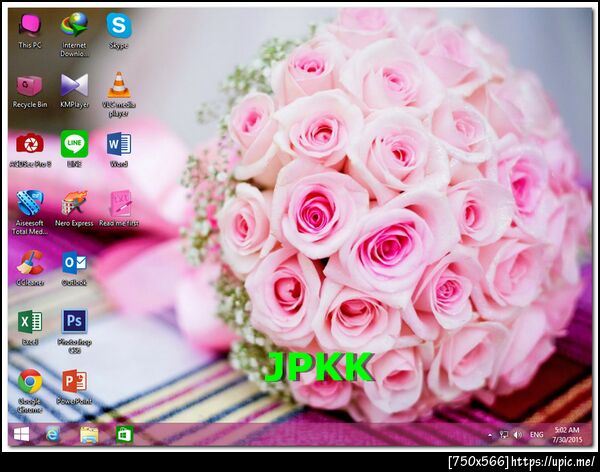Select the VLC media player icon
The width and height of the screenshot is (600, 472).
[x=119, y=94]
